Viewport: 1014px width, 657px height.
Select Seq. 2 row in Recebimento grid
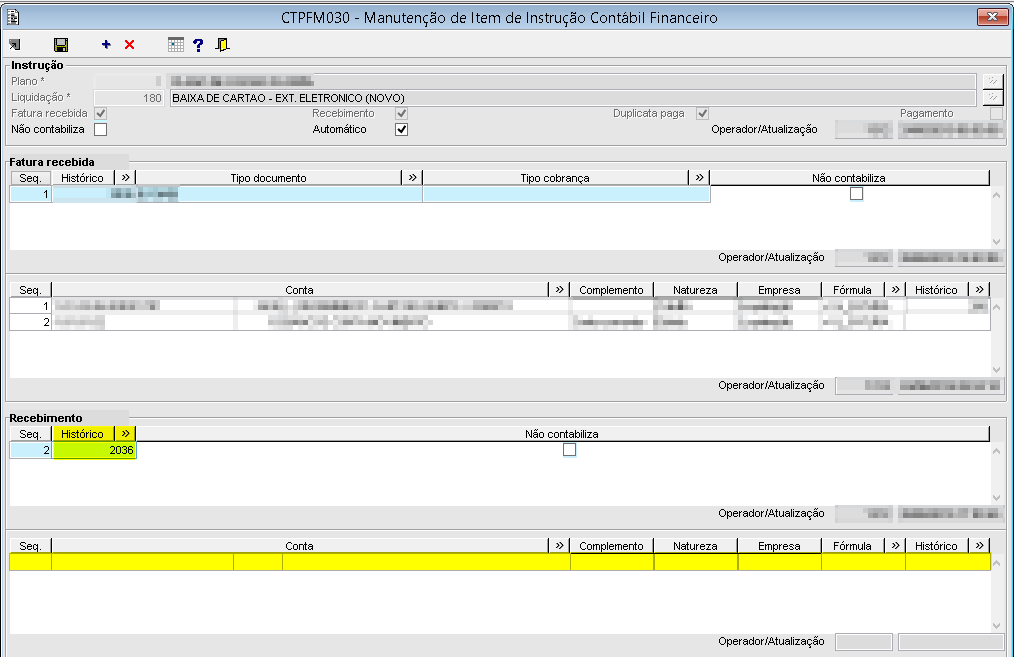[x=30, y=450]
